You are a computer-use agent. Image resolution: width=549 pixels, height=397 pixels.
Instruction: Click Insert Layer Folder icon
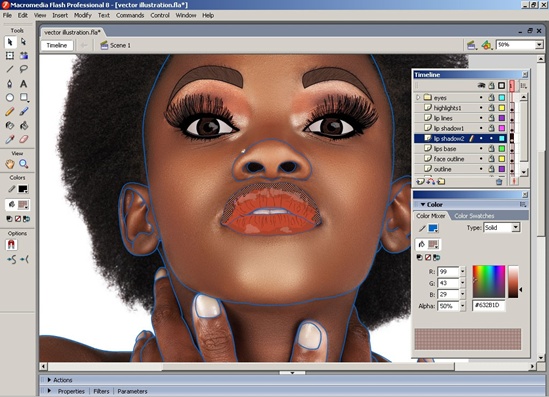point(441,181)
